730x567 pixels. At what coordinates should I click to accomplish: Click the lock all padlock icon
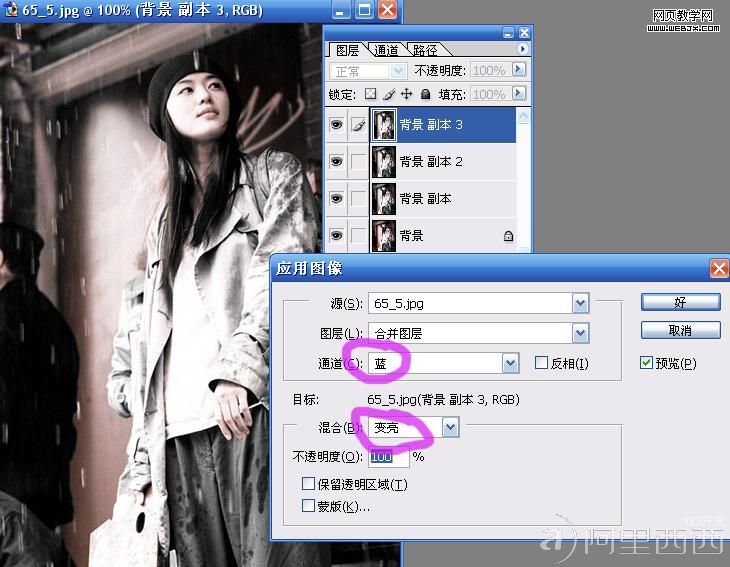click(x=425, y=94)
